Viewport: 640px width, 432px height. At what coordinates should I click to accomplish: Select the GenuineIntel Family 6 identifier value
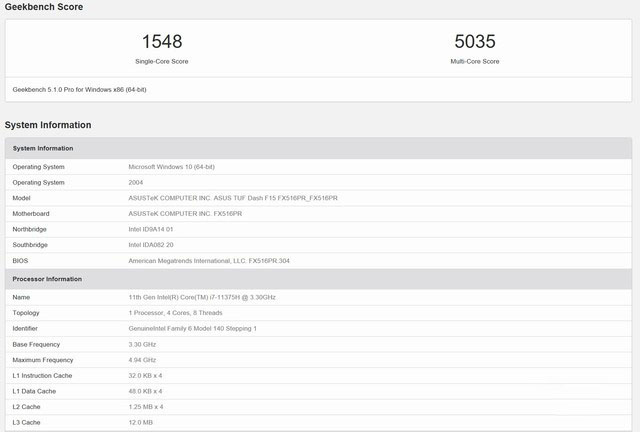tap(192, 328)
